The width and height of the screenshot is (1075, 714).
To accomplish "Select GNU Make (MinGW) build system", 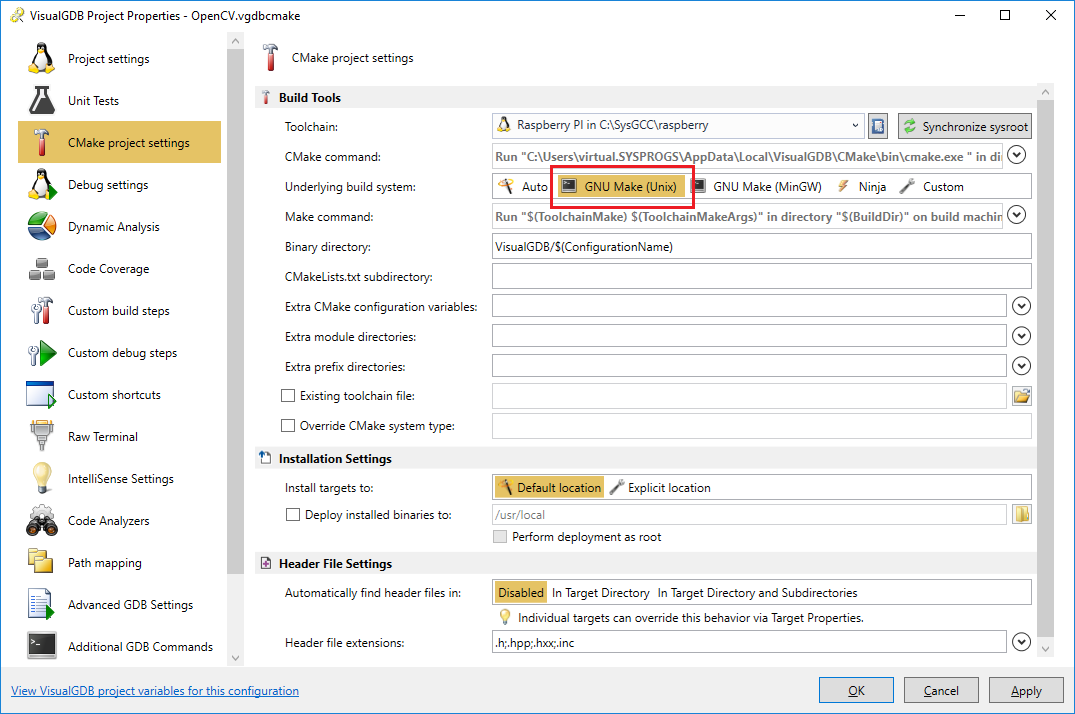I will (756, 187).
